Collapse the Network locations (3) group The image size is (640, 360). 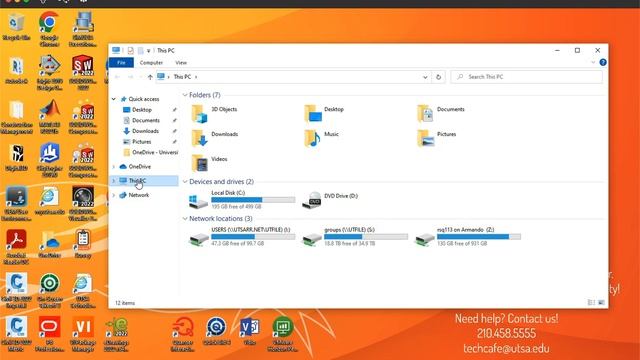coord(185,219)
